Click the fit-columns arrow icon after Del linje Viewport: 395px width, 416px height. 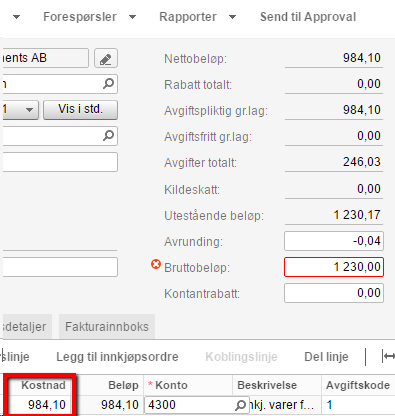tap(389, 356)
